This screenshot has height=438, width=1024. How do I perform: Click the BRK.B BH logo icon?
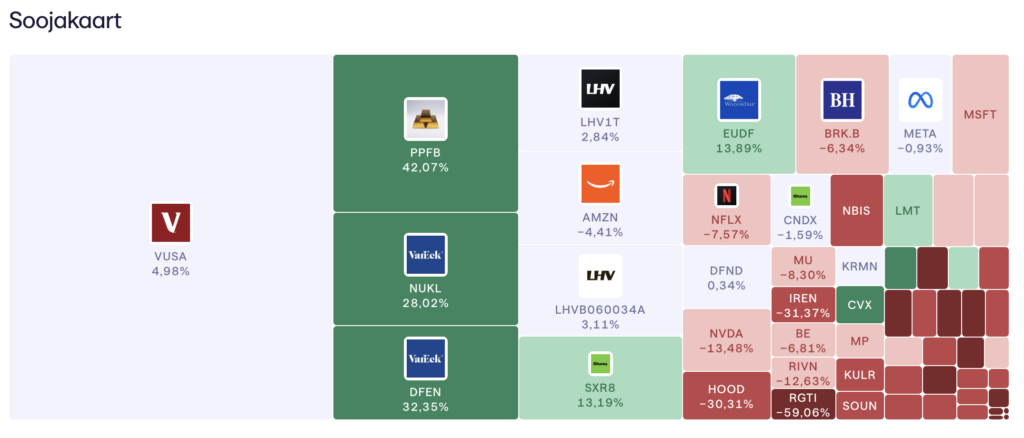point(842,99)
